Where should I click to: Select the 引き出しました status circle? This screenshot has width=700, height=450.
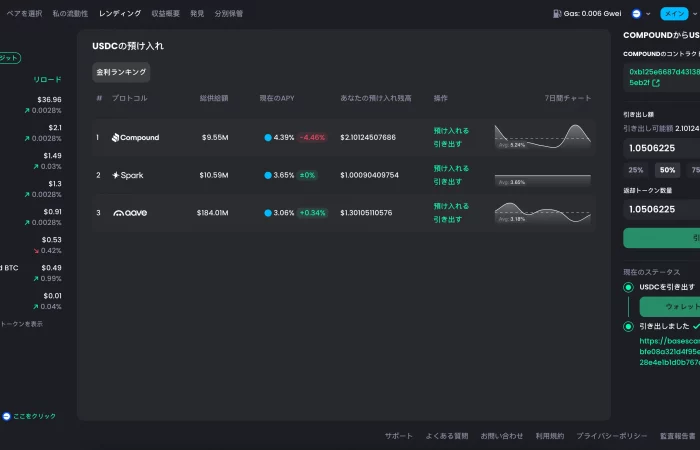[628, 326]
